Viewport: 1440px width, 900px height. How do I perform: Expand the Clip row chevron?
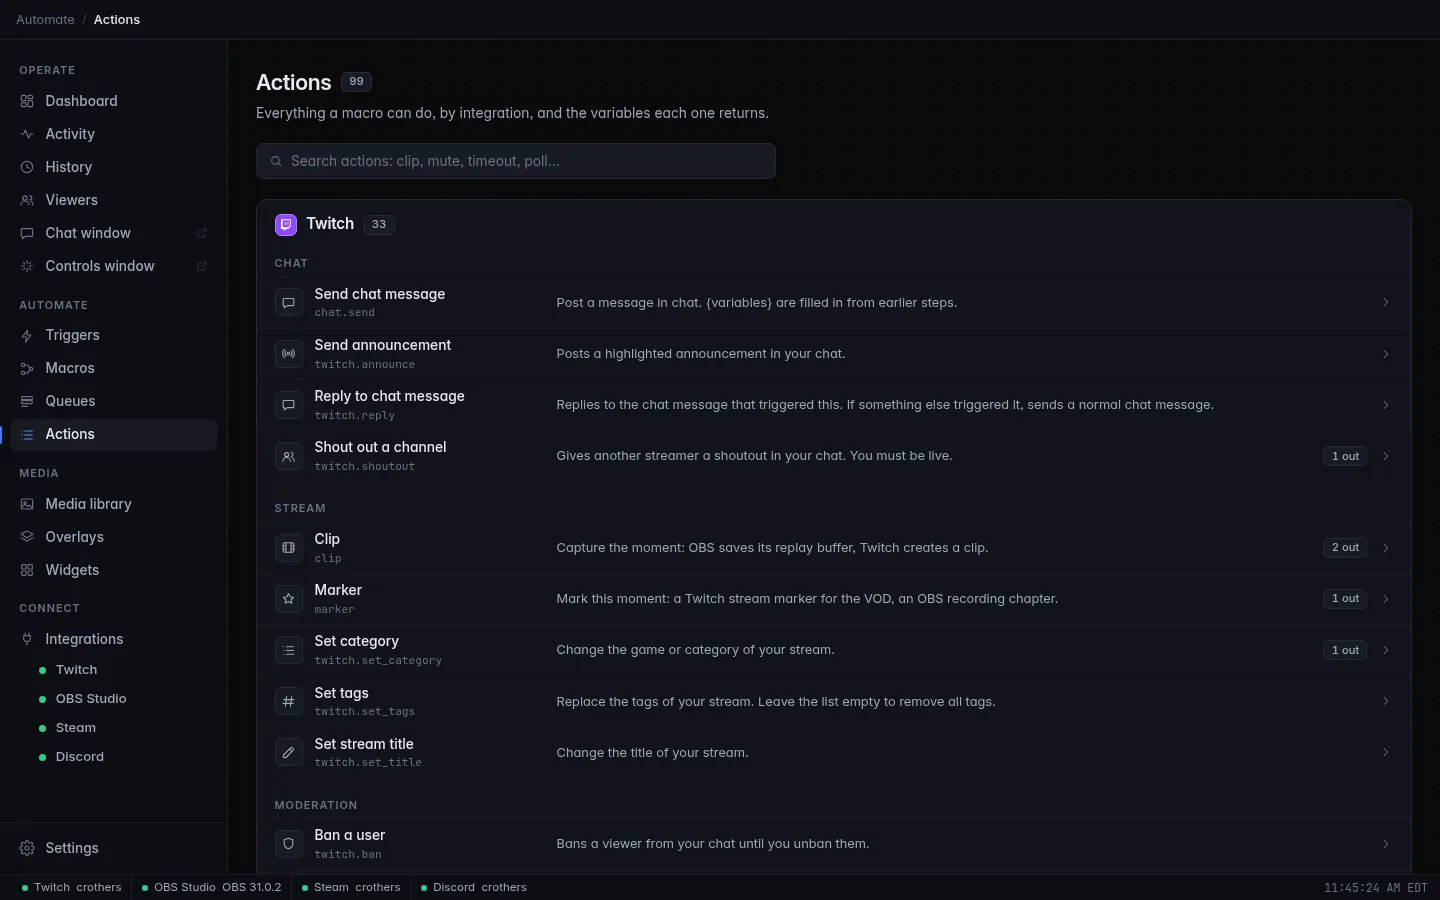[x=1386, y=548]
